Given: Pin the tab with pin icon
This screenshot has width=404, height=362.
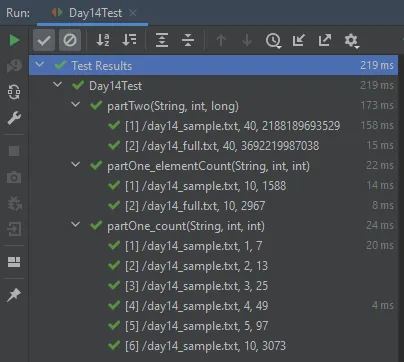Looking at the screenshot, I should coord(14,295).
